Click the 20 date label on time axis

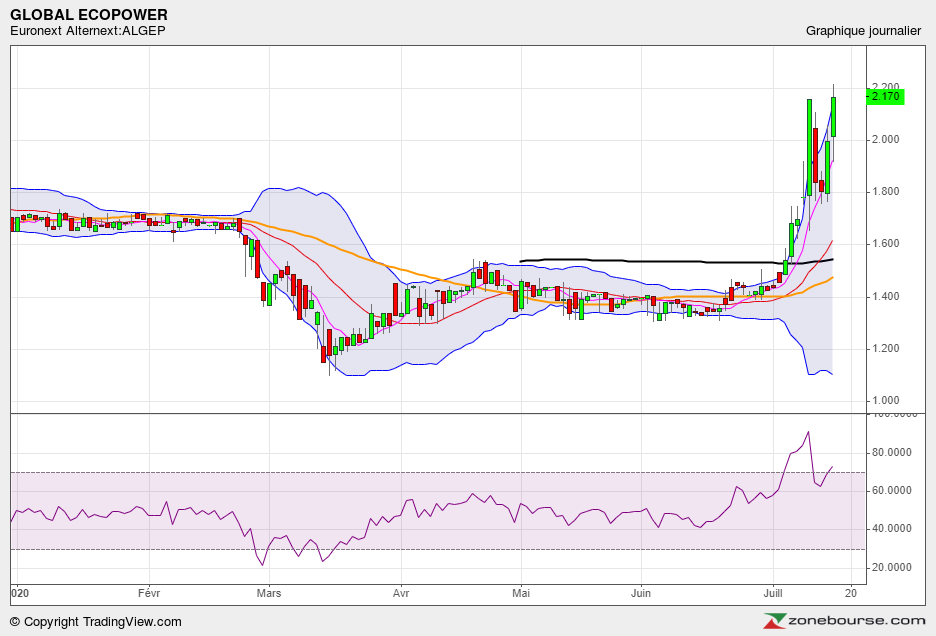coord(851,593)
